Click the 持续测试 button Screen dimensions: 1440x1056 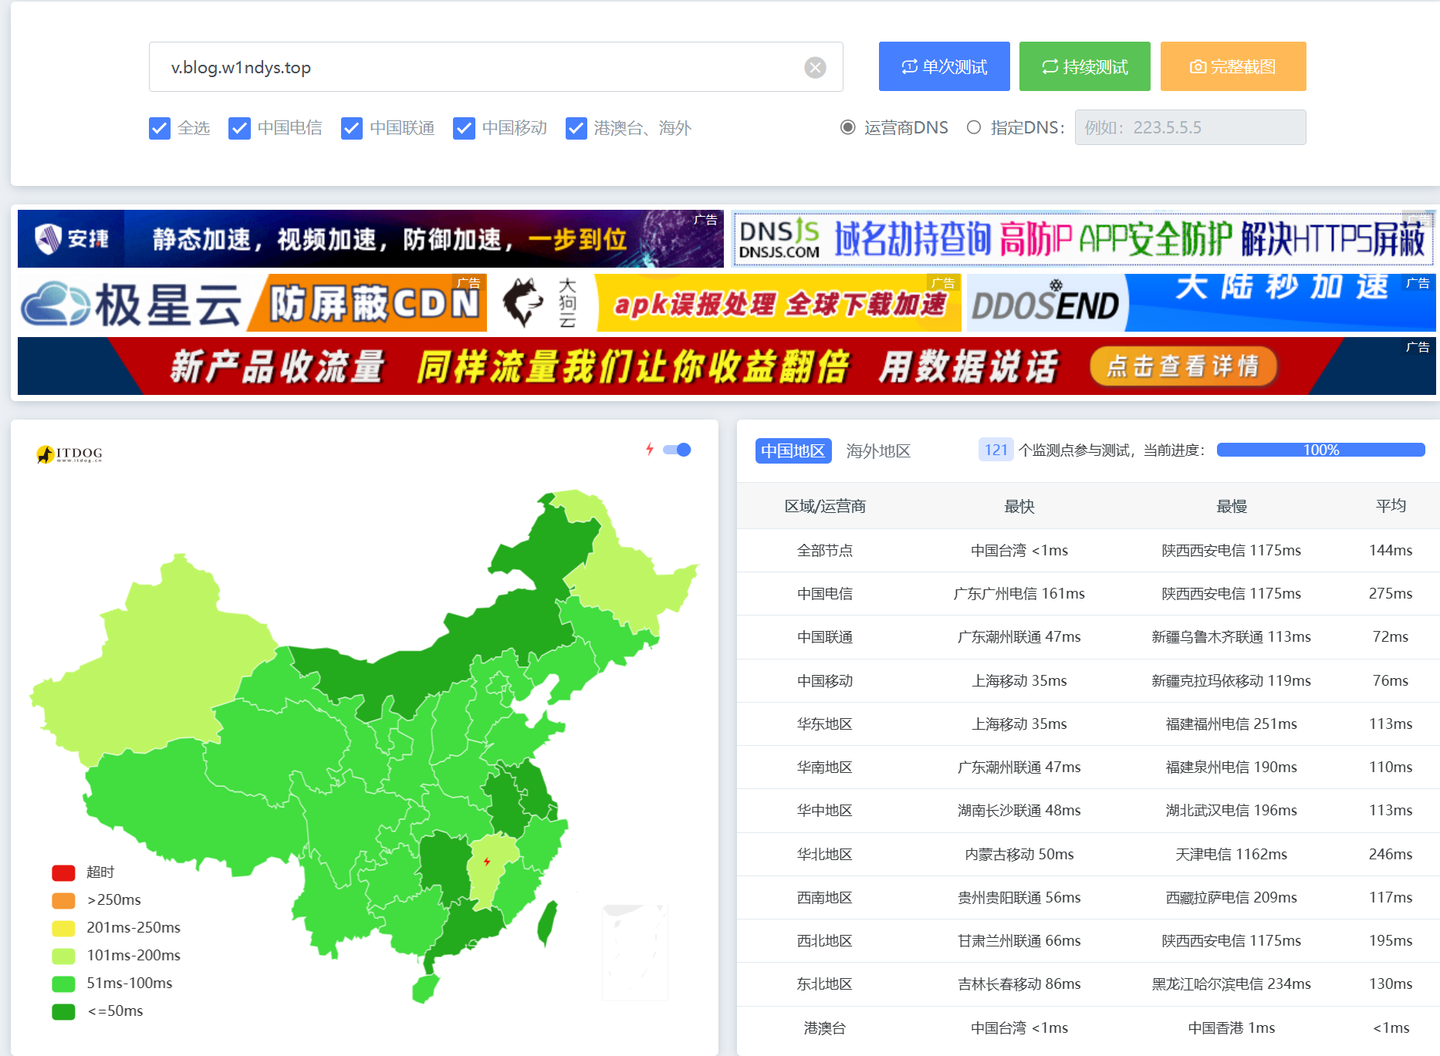point(1084,66)
